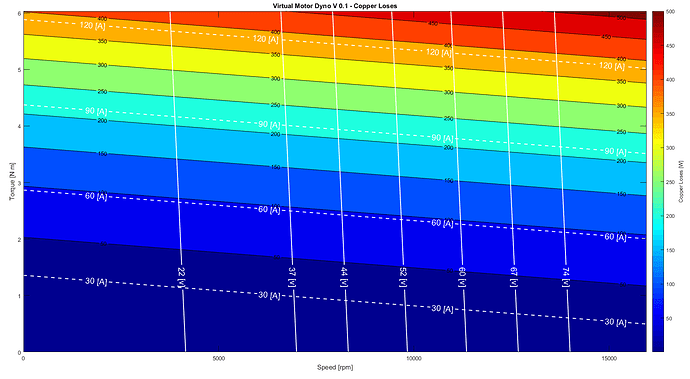Click the '44 [V]' voltage contour label
The width and height of the screenshot is (690, 379).
coord(344,277)
